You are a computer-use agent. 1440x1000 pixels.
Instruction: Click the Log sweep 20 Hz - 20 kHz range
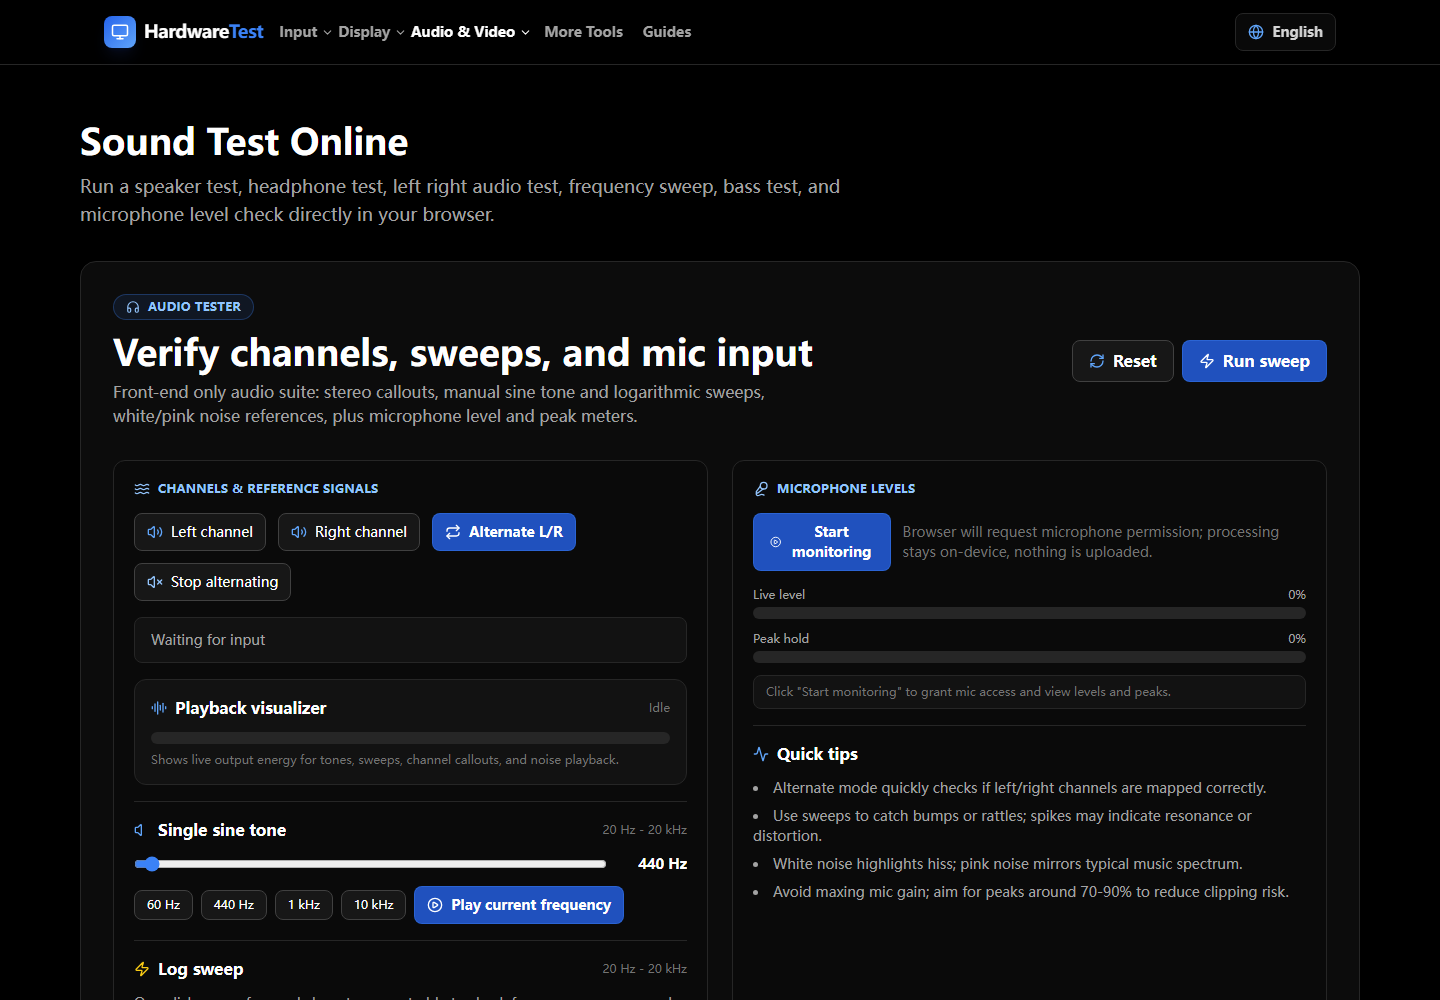(x=644, y=969)
